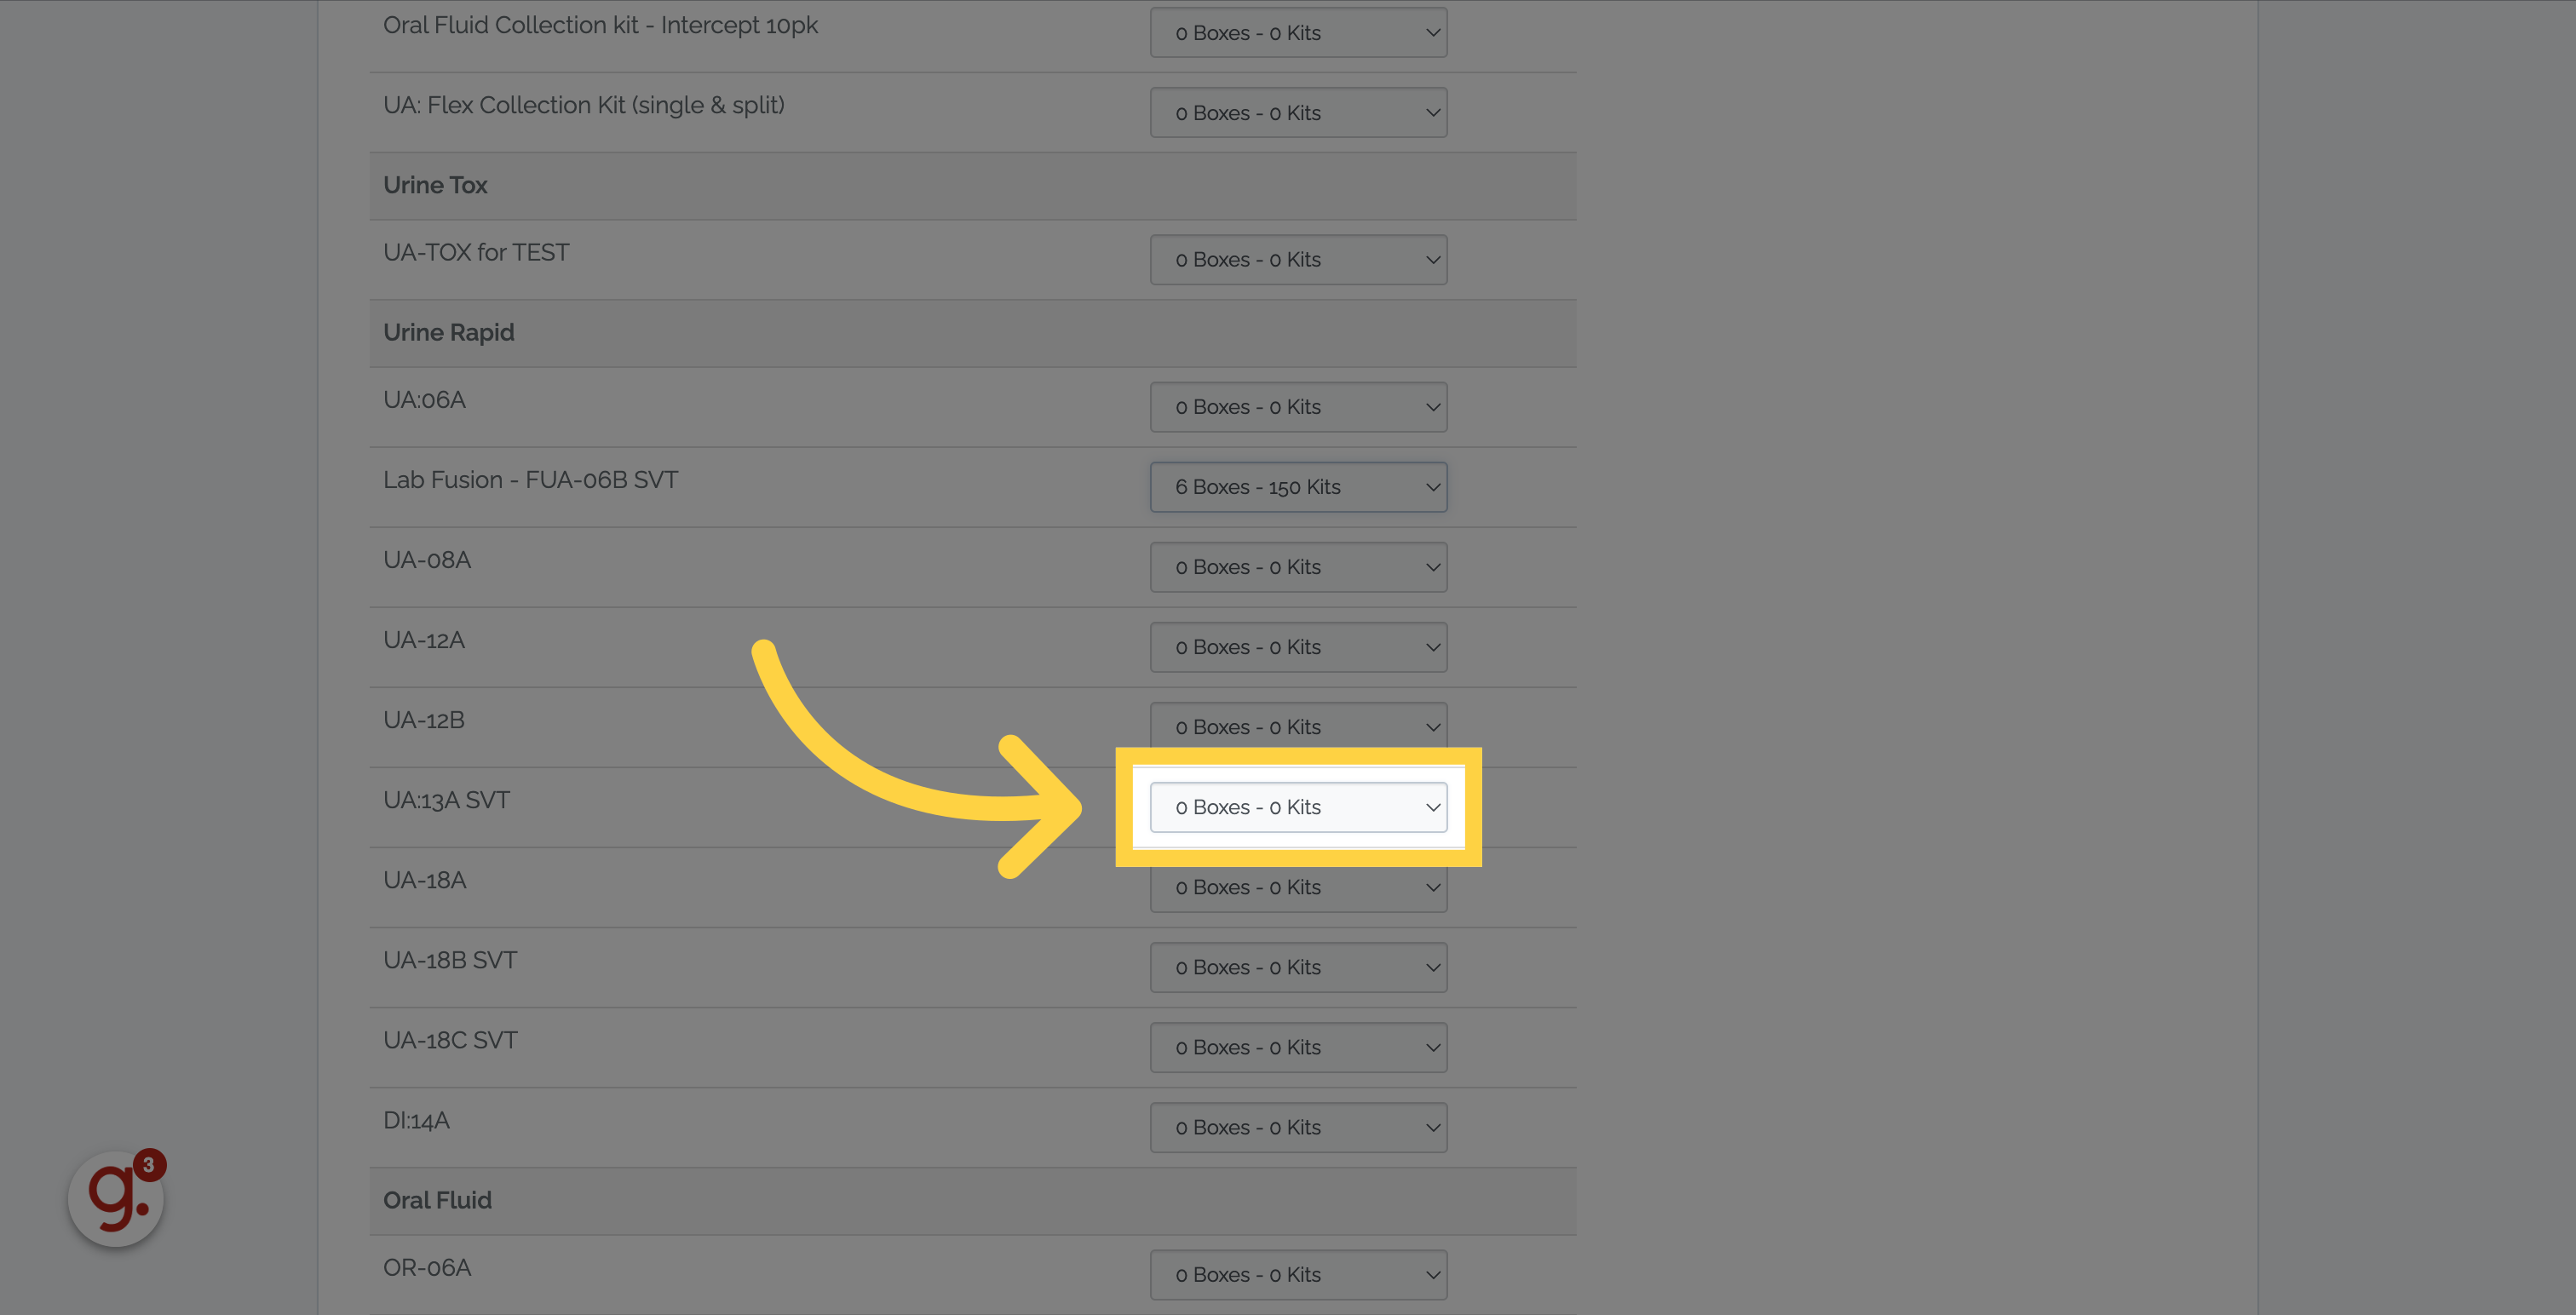Open the UA-18A quantity dropdown
Image resolution: width=2576 pixels, height=1315 pixels.
click(1298, 889)
